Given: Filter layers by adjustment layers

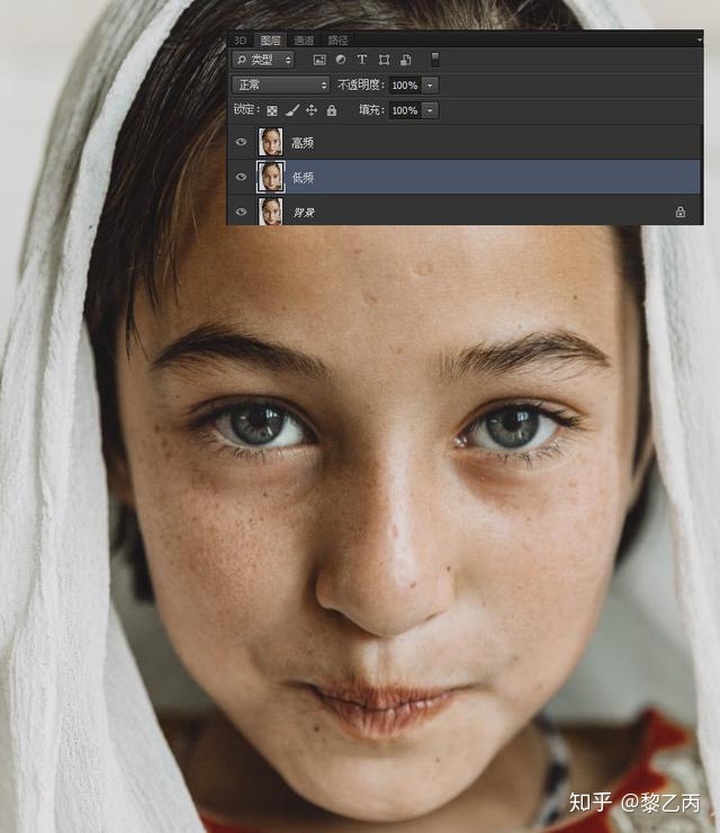Looking at the screenshot, I should pos(341,60).
